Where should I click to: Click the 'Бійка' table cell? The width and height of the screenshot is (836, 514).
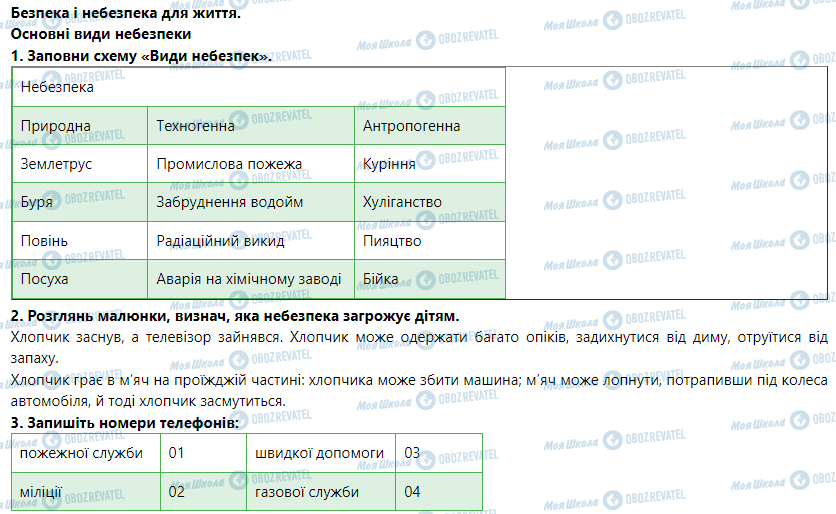point(430,279)
